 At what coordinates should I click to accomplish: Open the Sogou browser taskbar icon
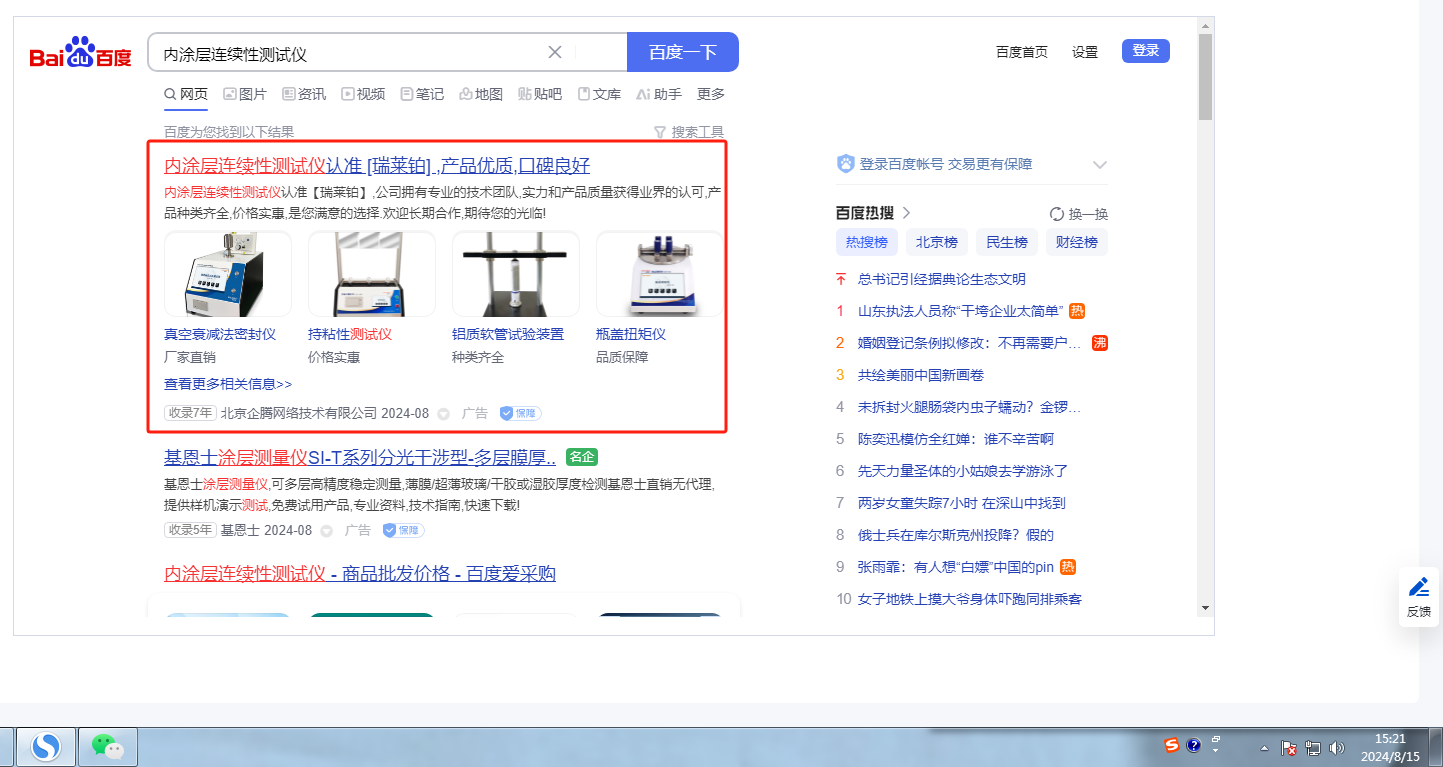coord(46,747)
